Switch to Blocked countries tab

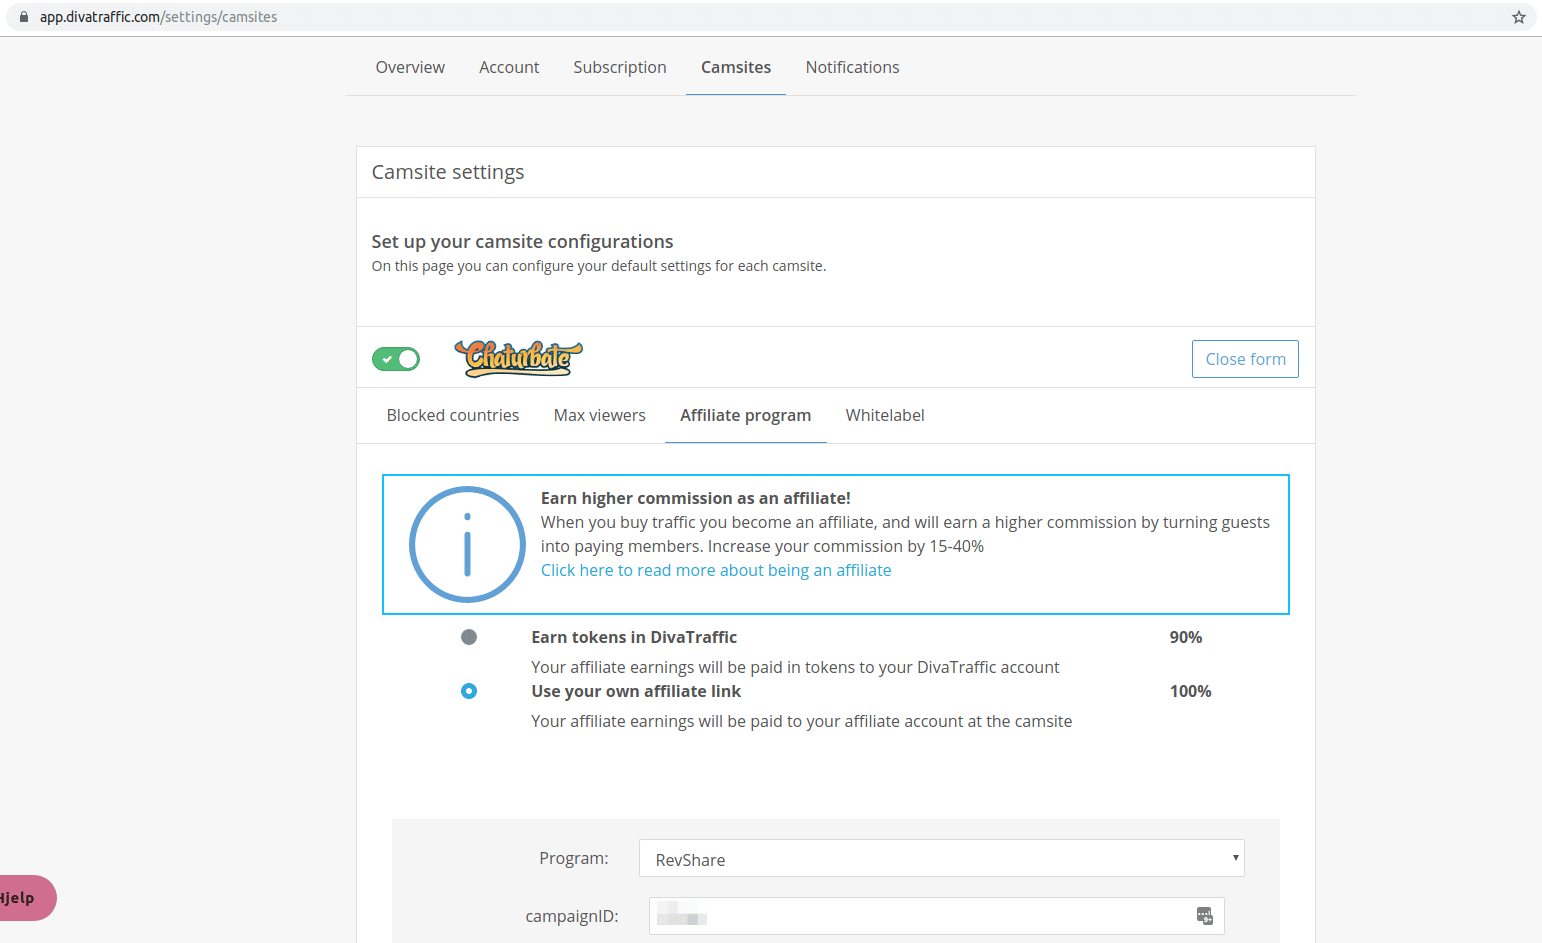click(453, 415)
